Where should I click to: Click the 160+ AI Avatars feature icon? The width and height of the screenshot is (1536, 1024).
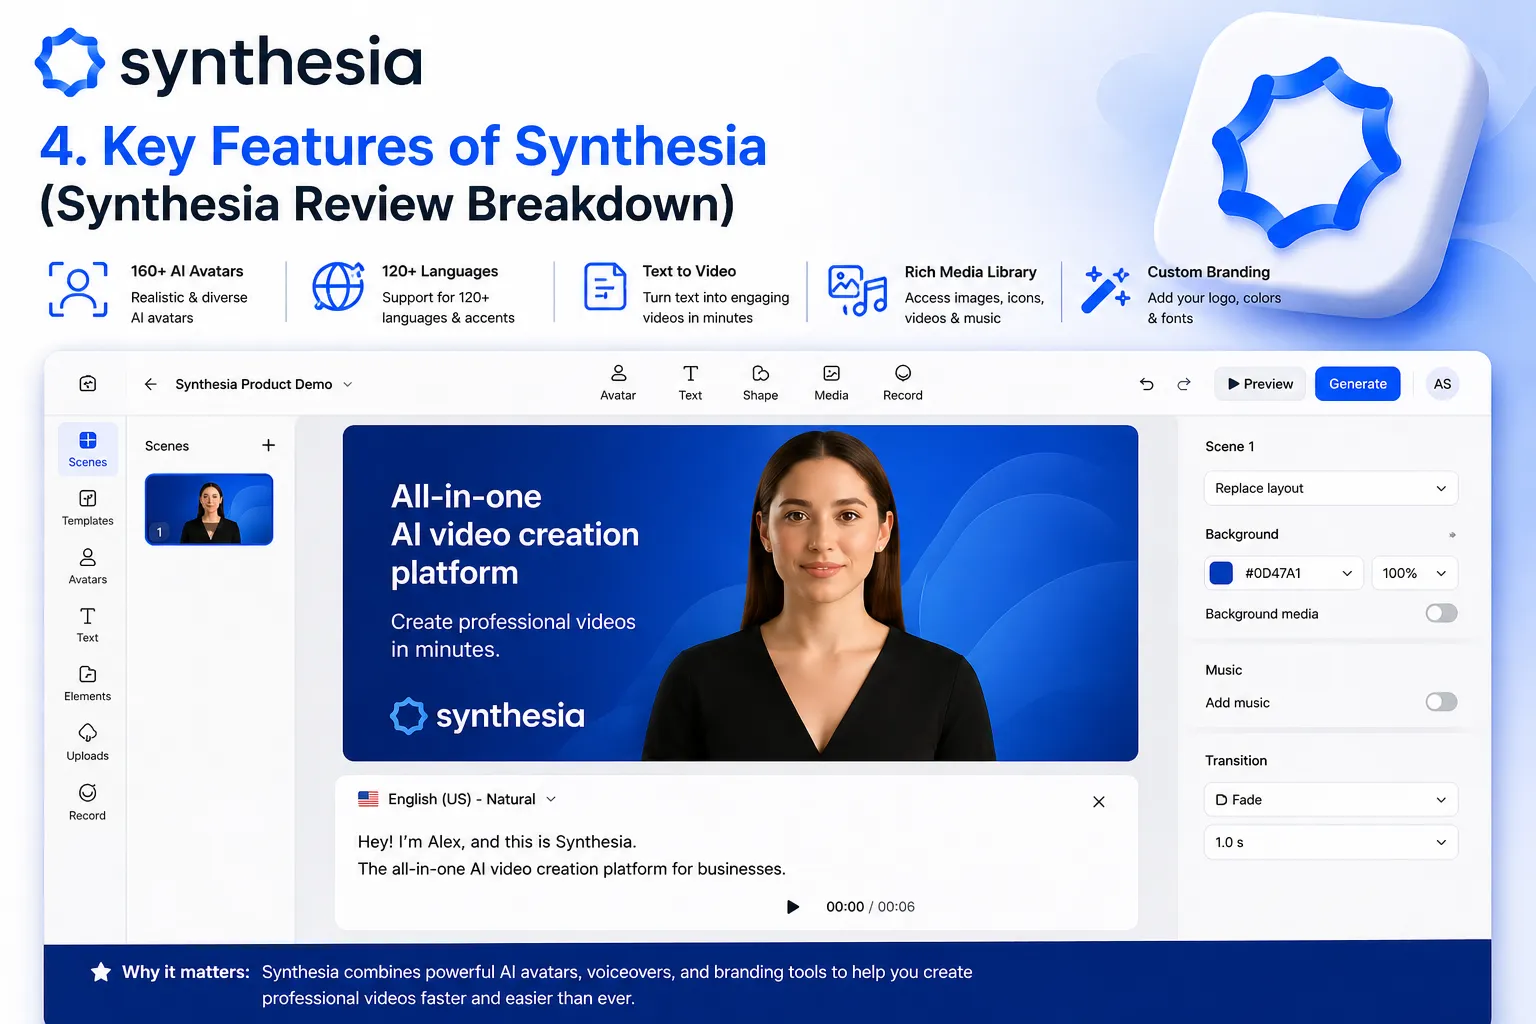click(x=78, y=290)
